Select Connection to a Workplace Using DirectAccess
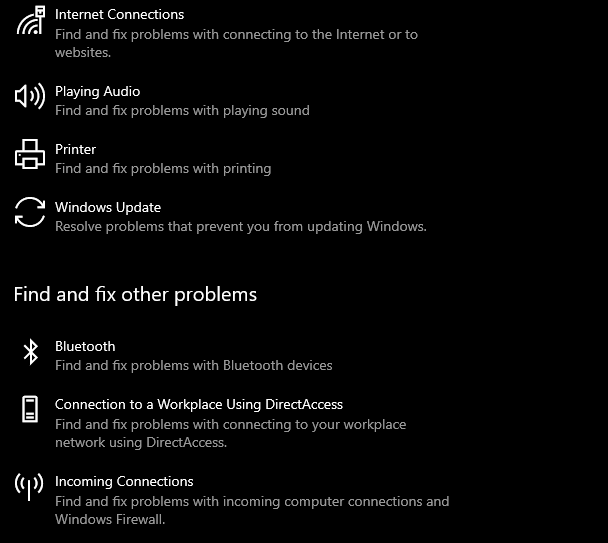This screenshot has width=608, height=543. [x=199, y=405]
